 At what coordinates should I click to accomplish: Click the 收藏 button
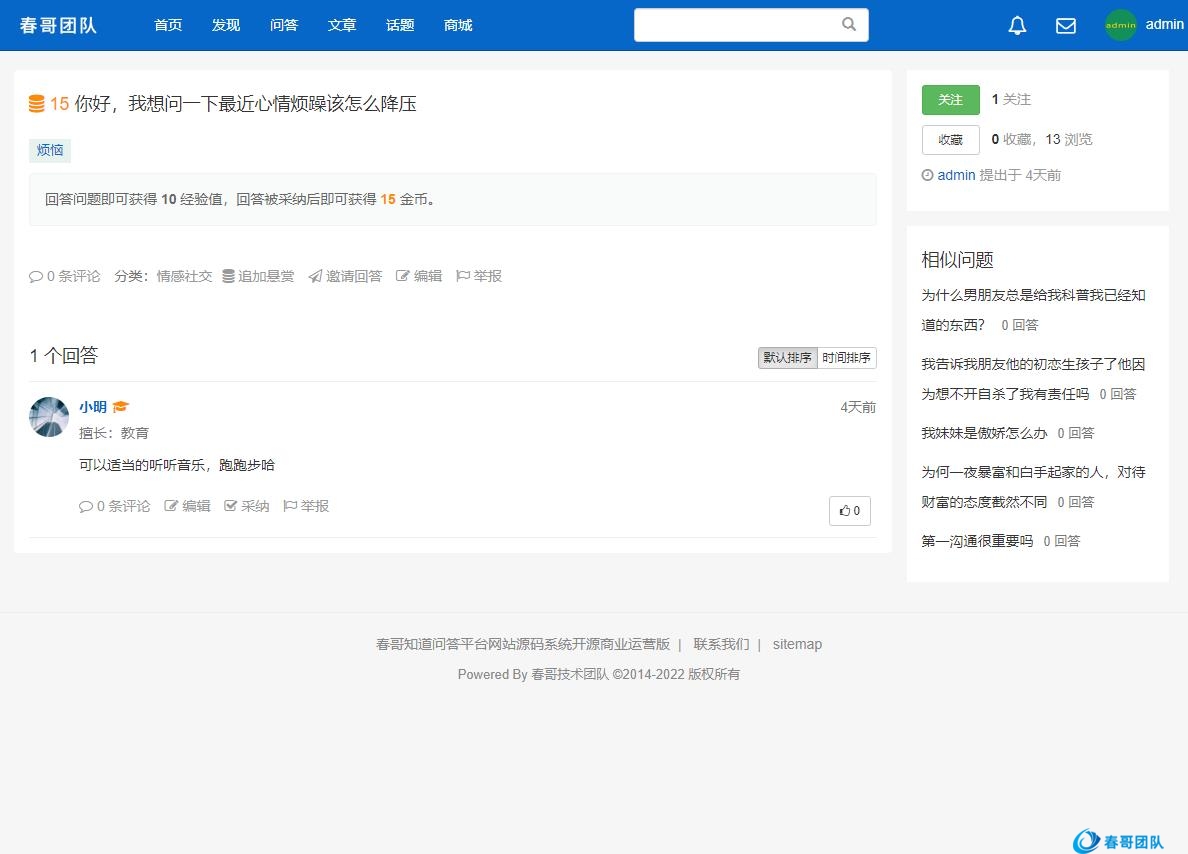point(950,140)
